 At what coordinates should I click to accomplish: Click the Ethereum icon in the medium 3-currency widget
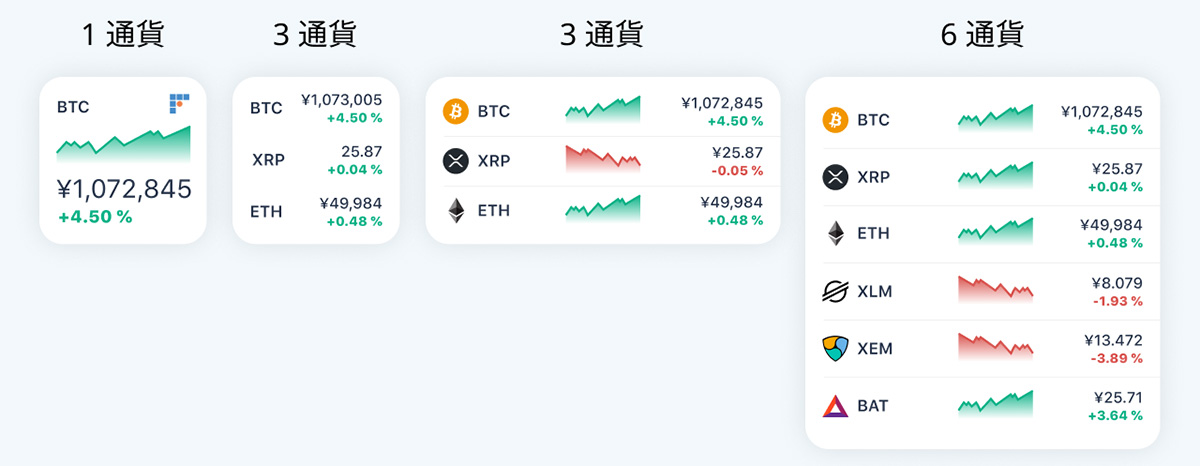click(x=456, y=211)
